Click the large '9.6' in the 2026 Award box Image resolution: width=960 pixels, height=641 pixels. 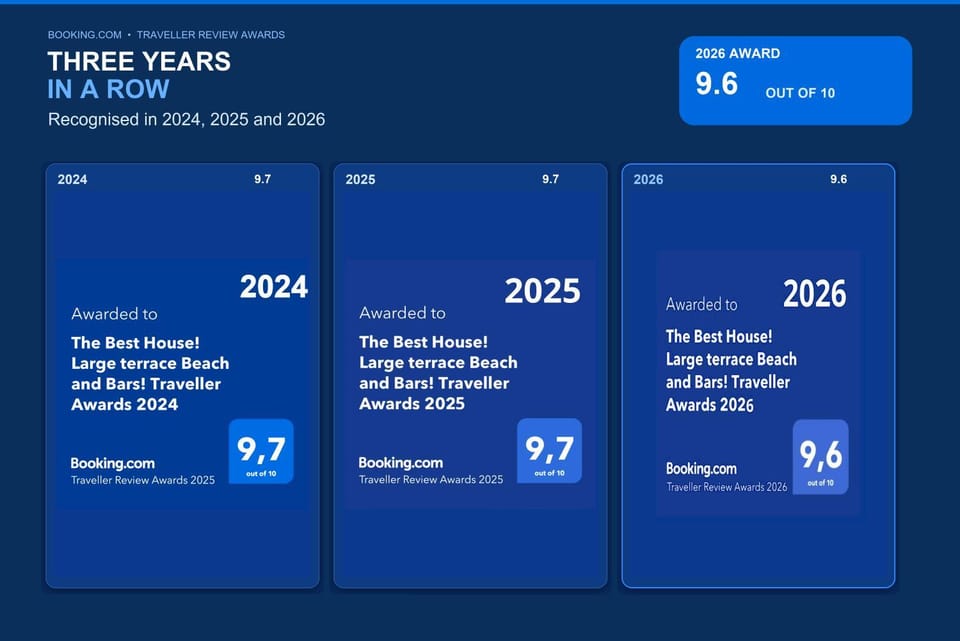tap(717, 84)
